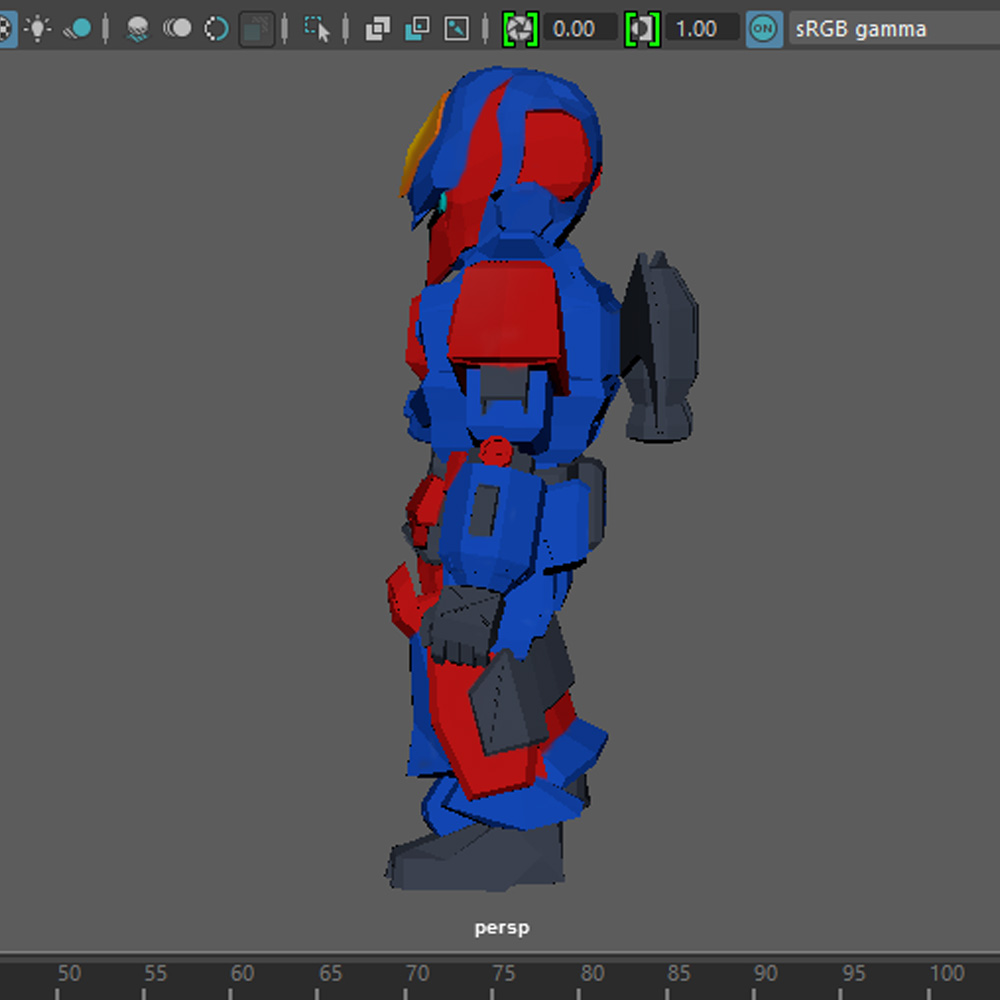Click the gamma value field showing 1.00

(702, 29)
